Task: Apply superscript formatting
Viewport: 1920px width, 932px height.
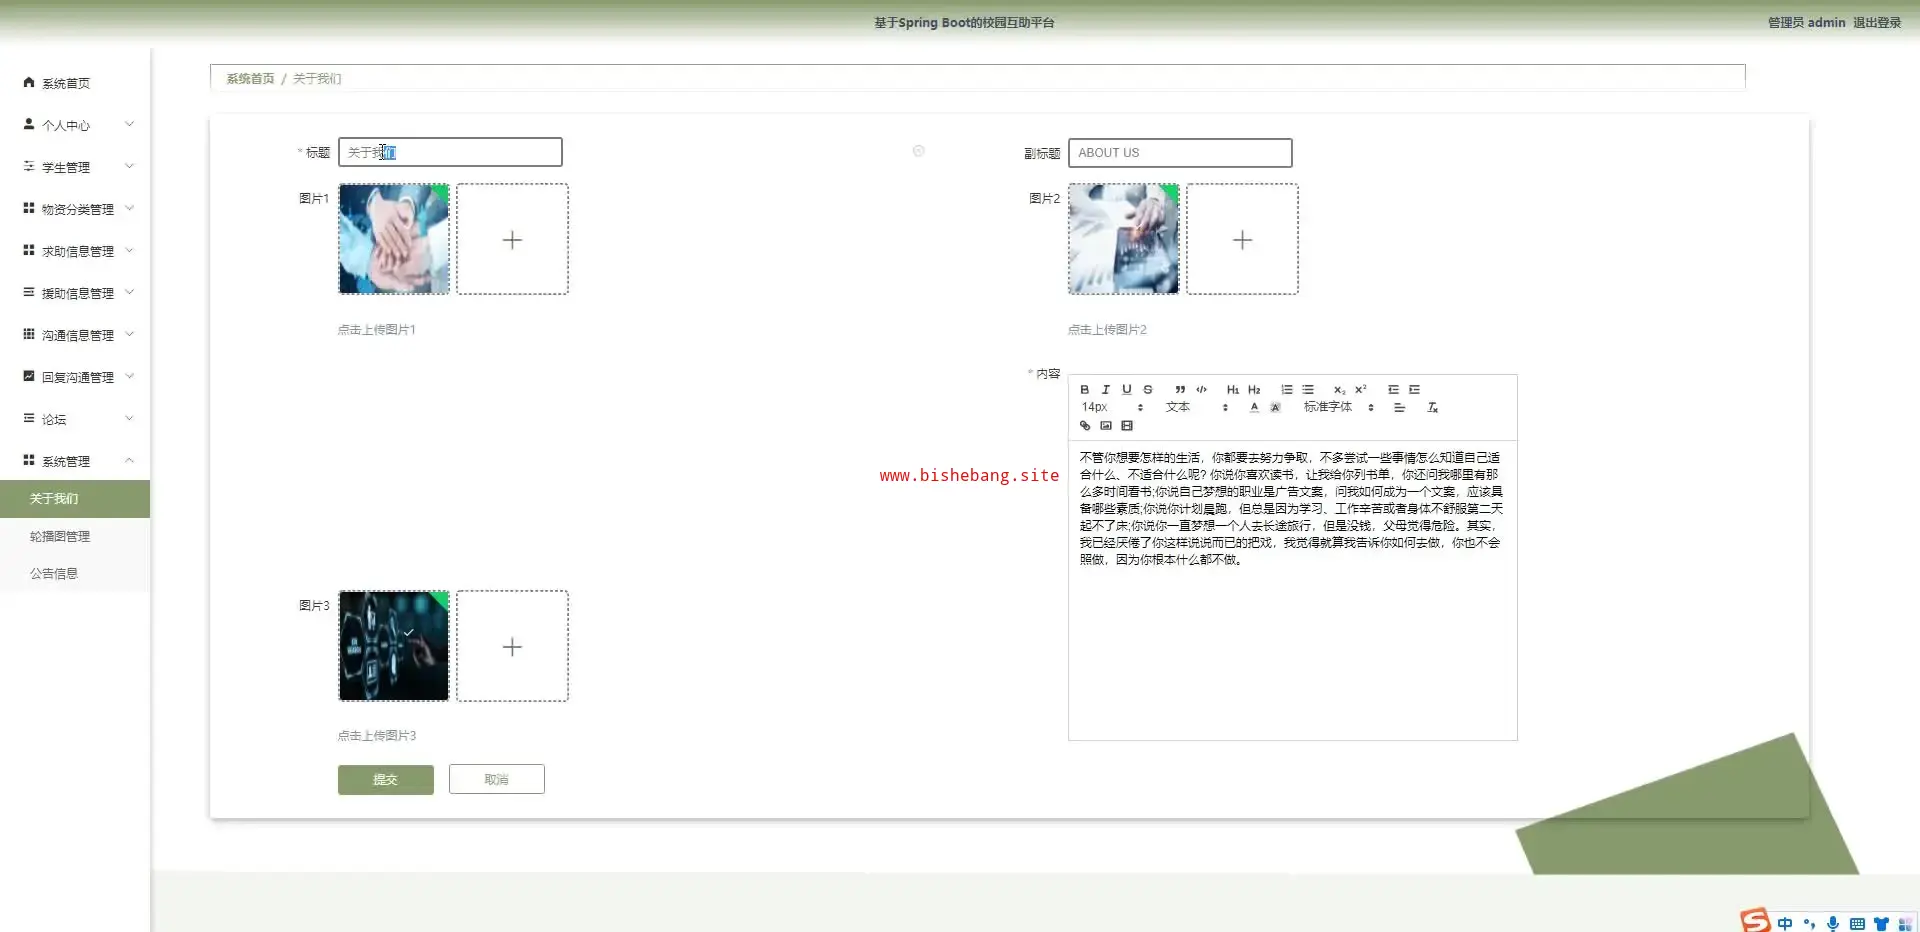Action: 1361,390
